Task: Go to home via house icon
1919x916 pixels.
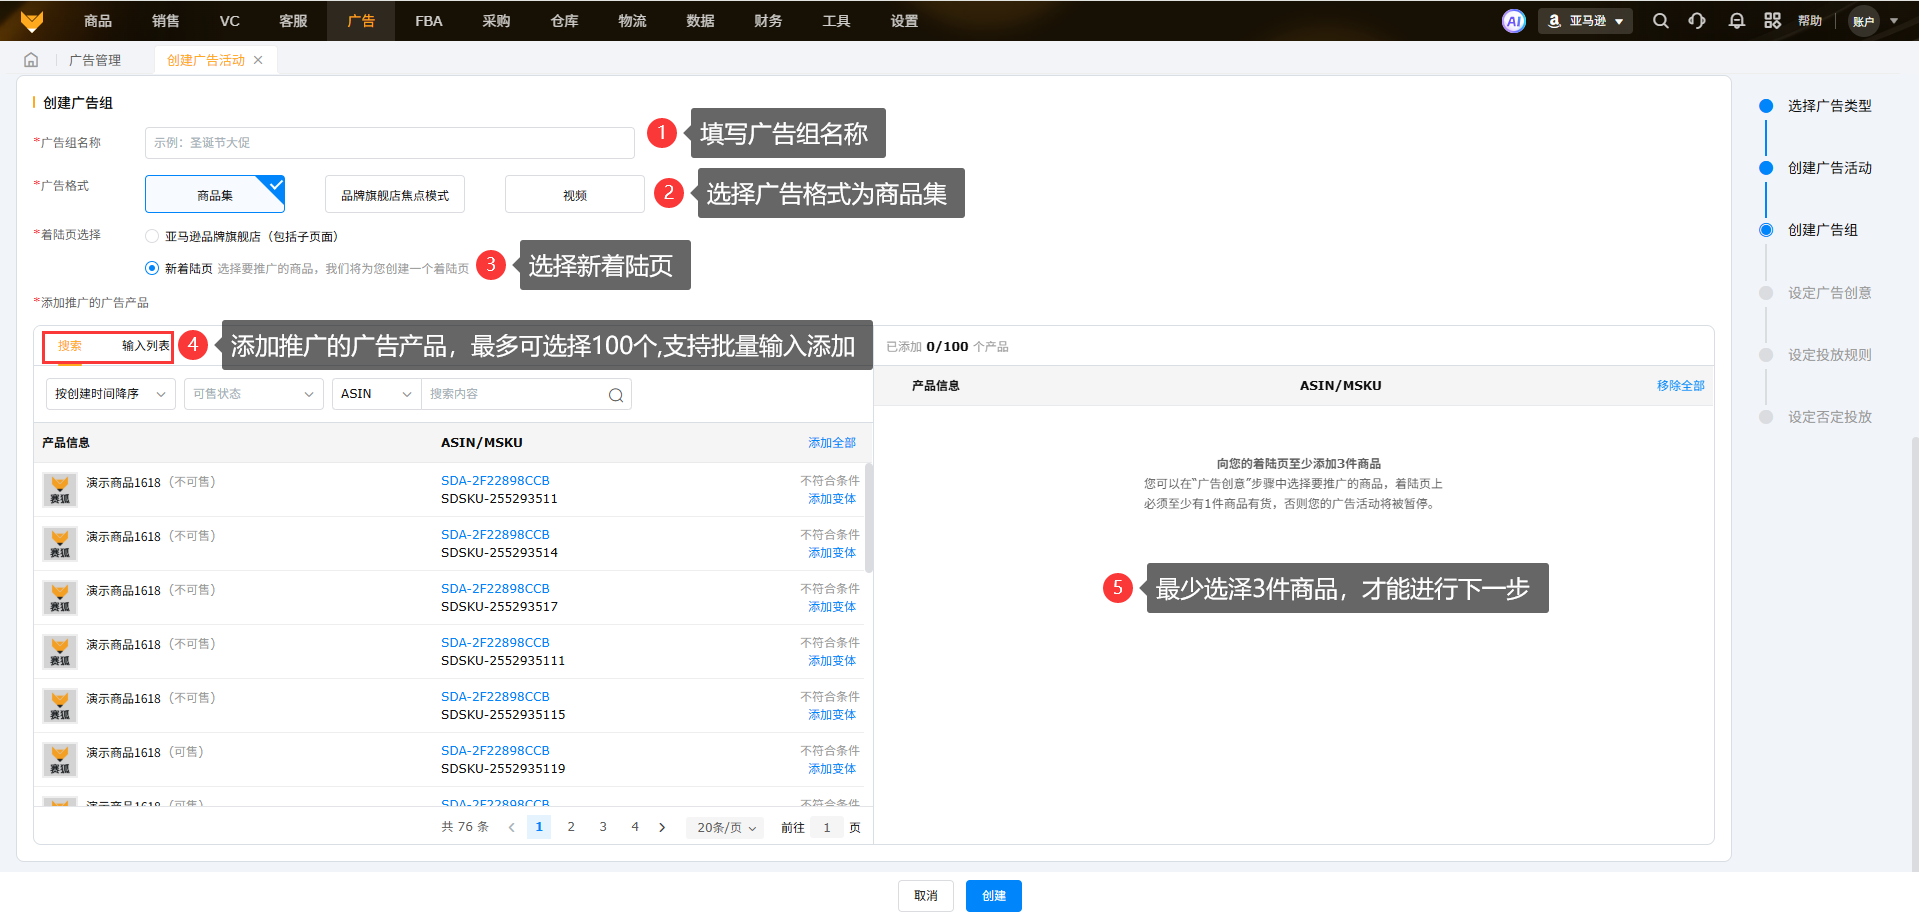Action: [x=31, y=60]
